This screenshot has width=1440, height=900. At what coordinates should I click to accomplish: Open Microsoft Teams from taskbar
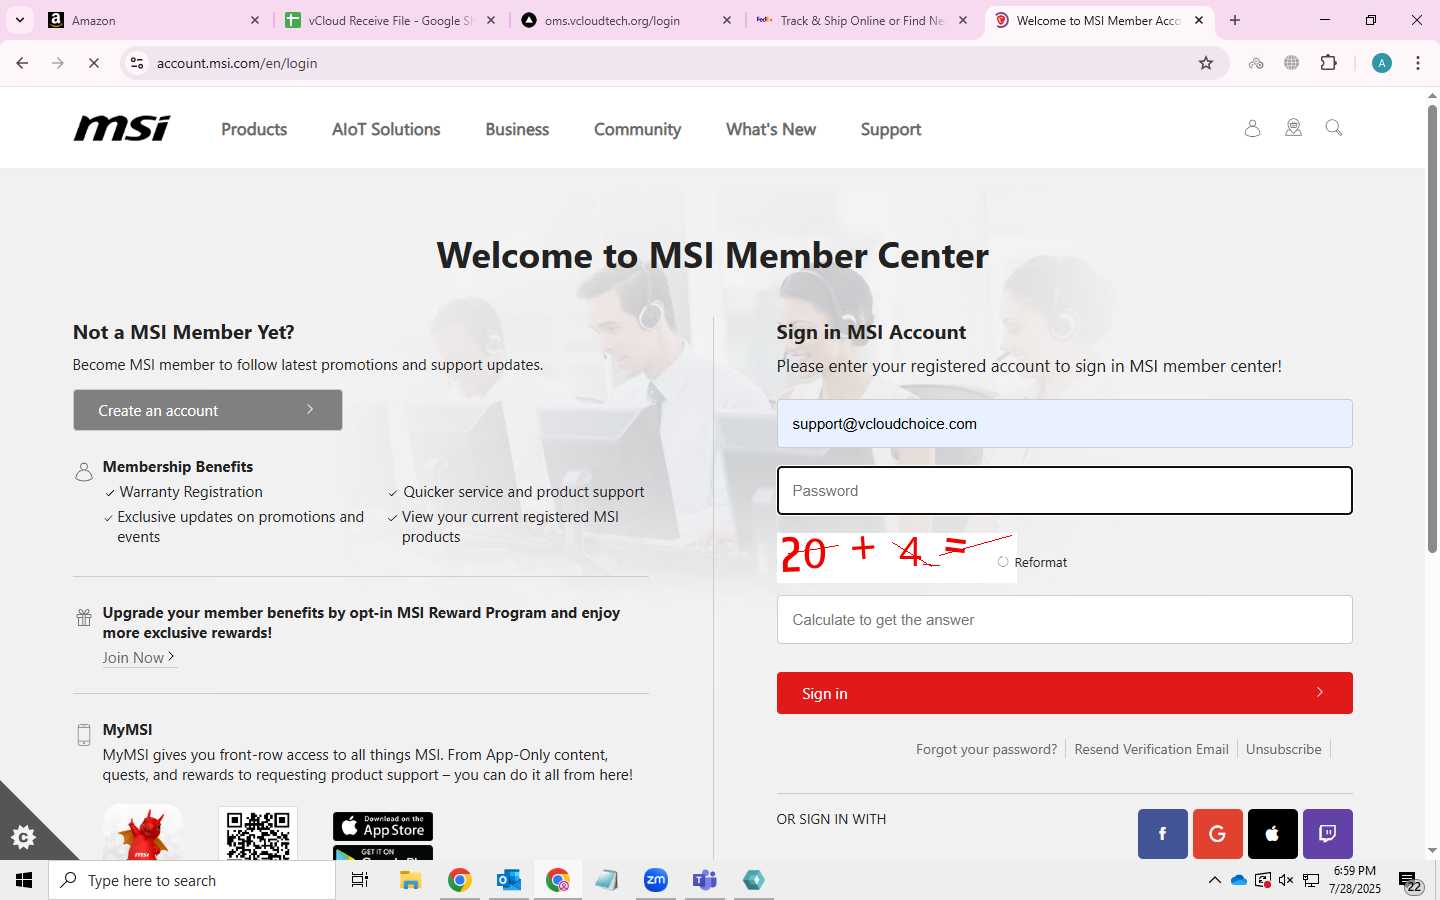coord(705,880)
